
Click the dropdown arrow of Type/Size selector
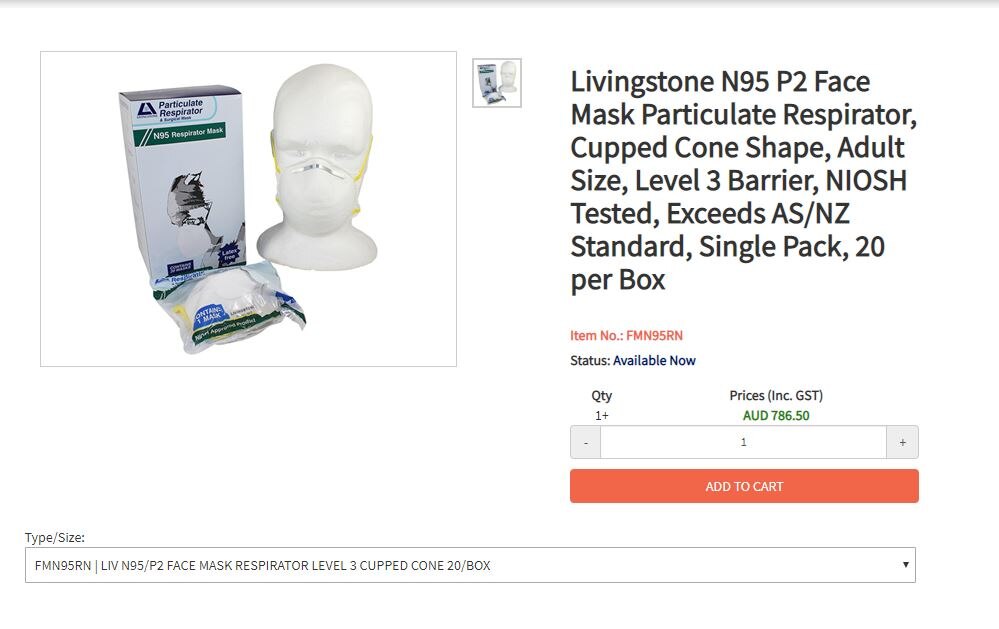pos(905,565)
